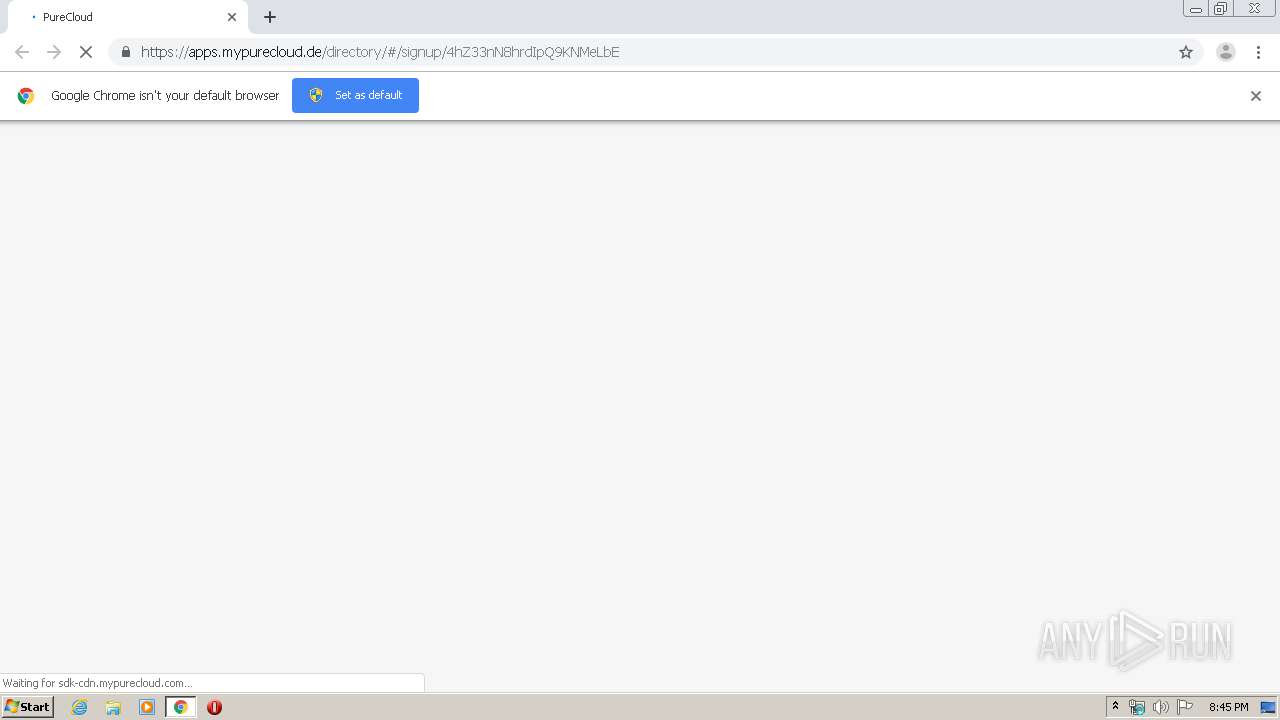Screen dimensions: 1280x720
Task: Dismiss the default browser notification bar
Action: (1256, 96)
